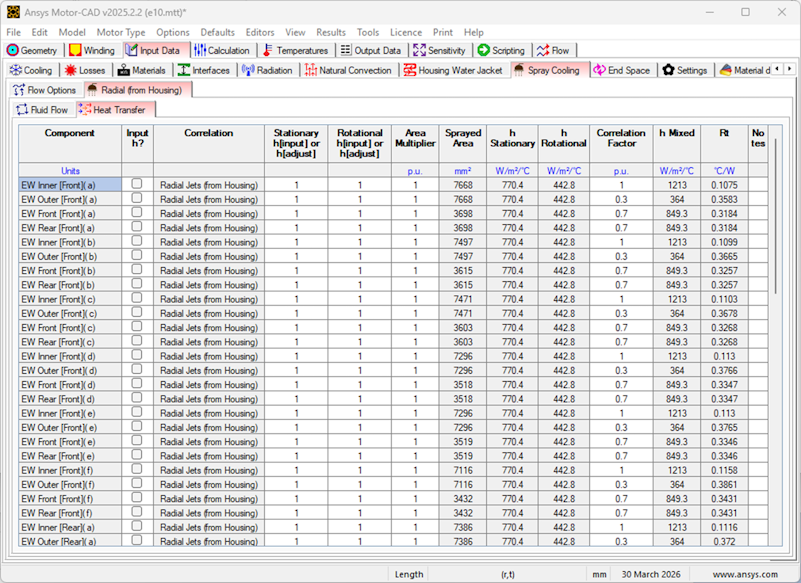Open the Sensitivity tab icon
The height and width of the screenshot is (583, 801).
[x=419, y=50]
